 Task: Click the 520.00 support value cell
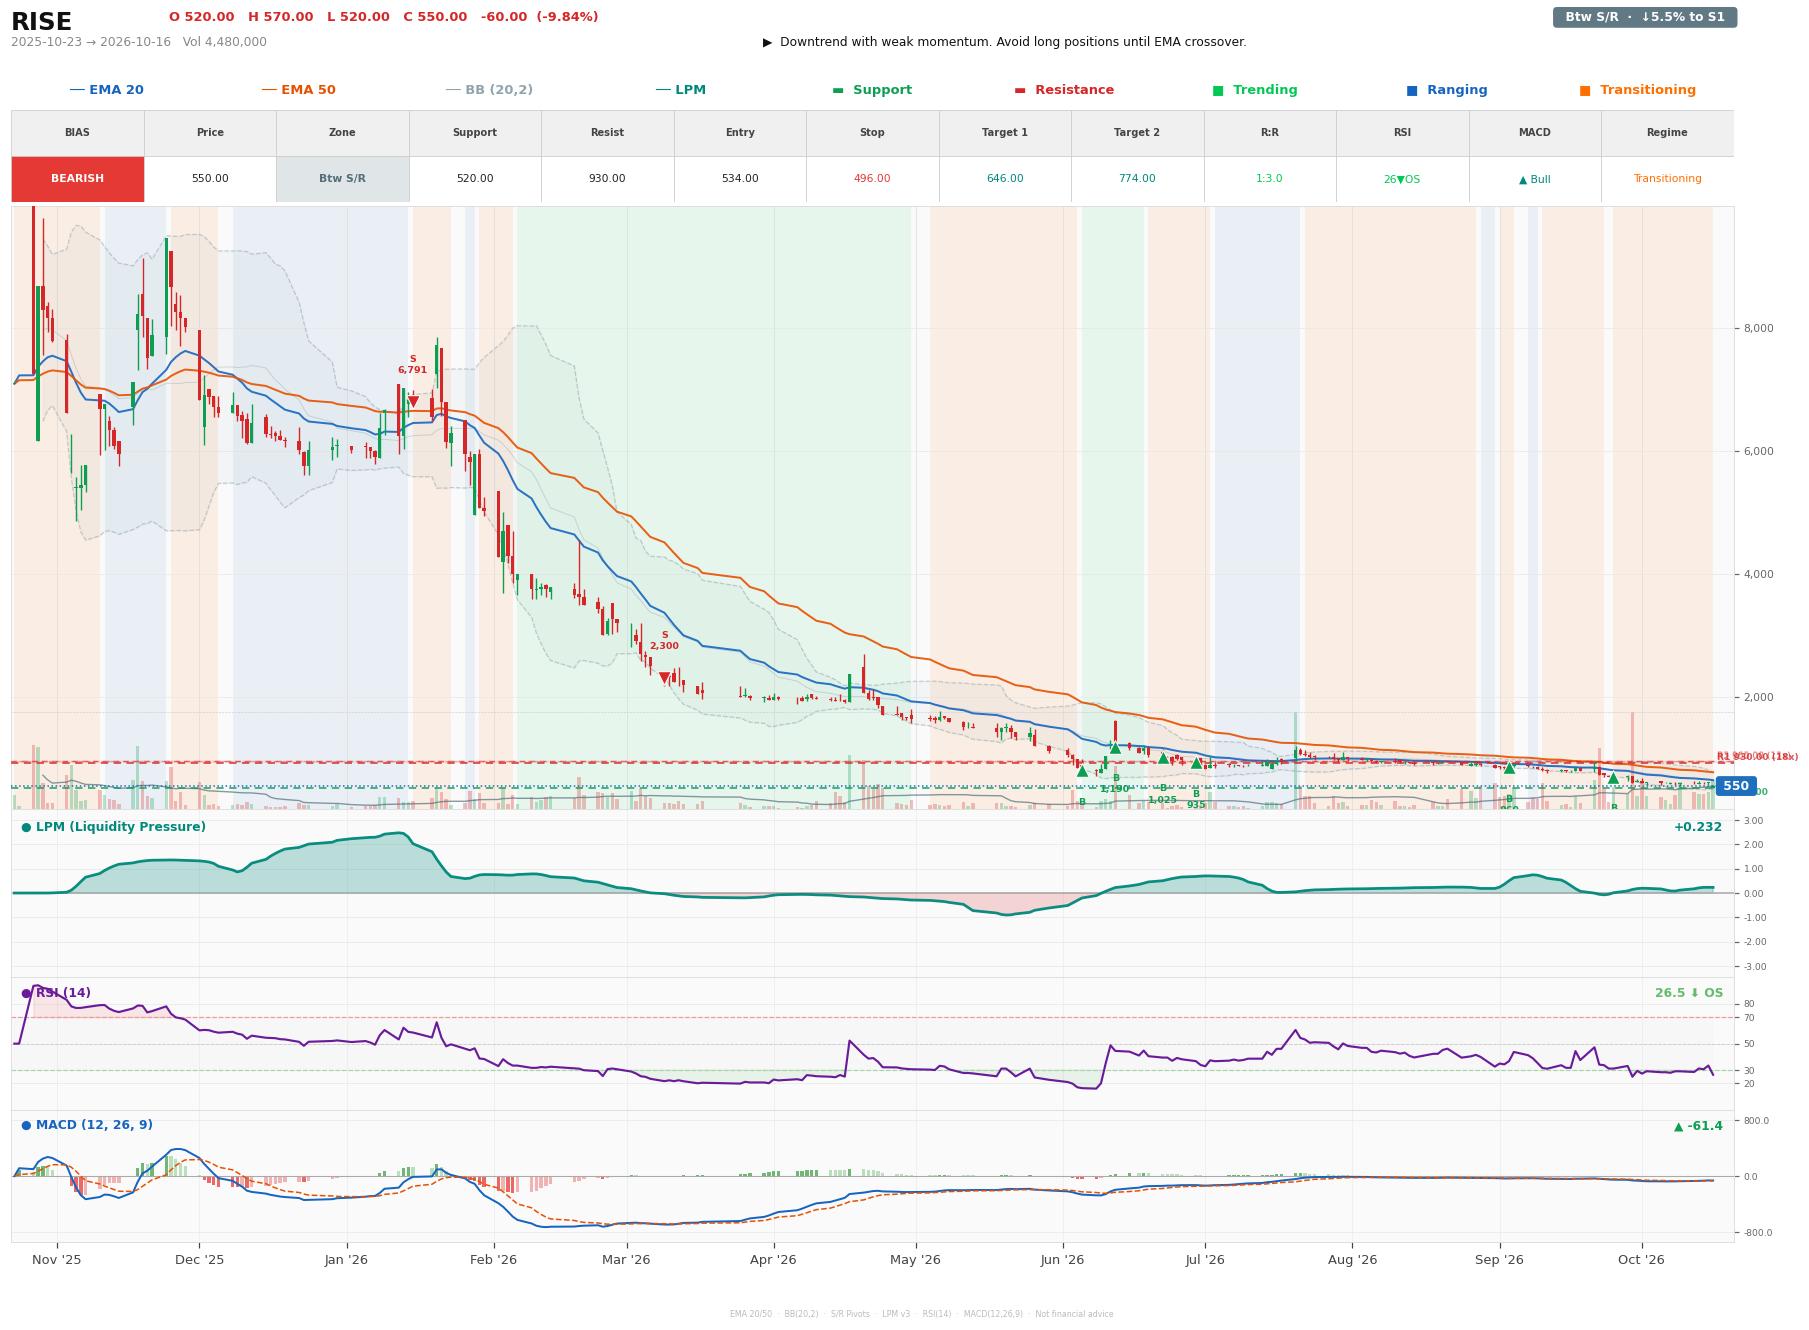click(x=475, y=179)
